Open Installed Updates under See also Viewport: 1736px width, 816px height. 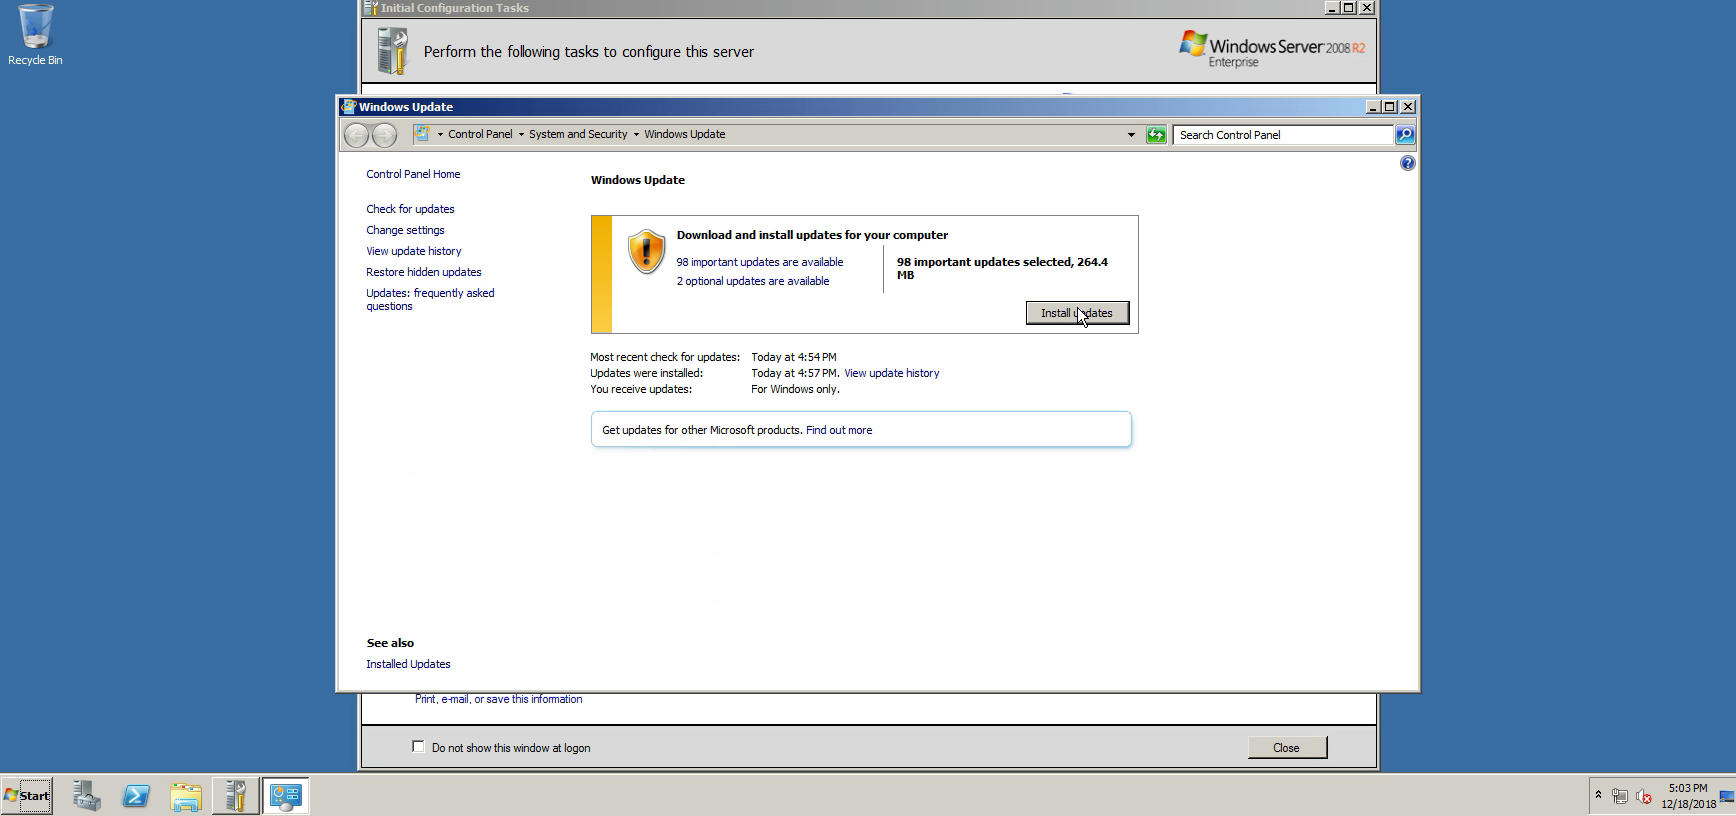click(x=408, y=664)
